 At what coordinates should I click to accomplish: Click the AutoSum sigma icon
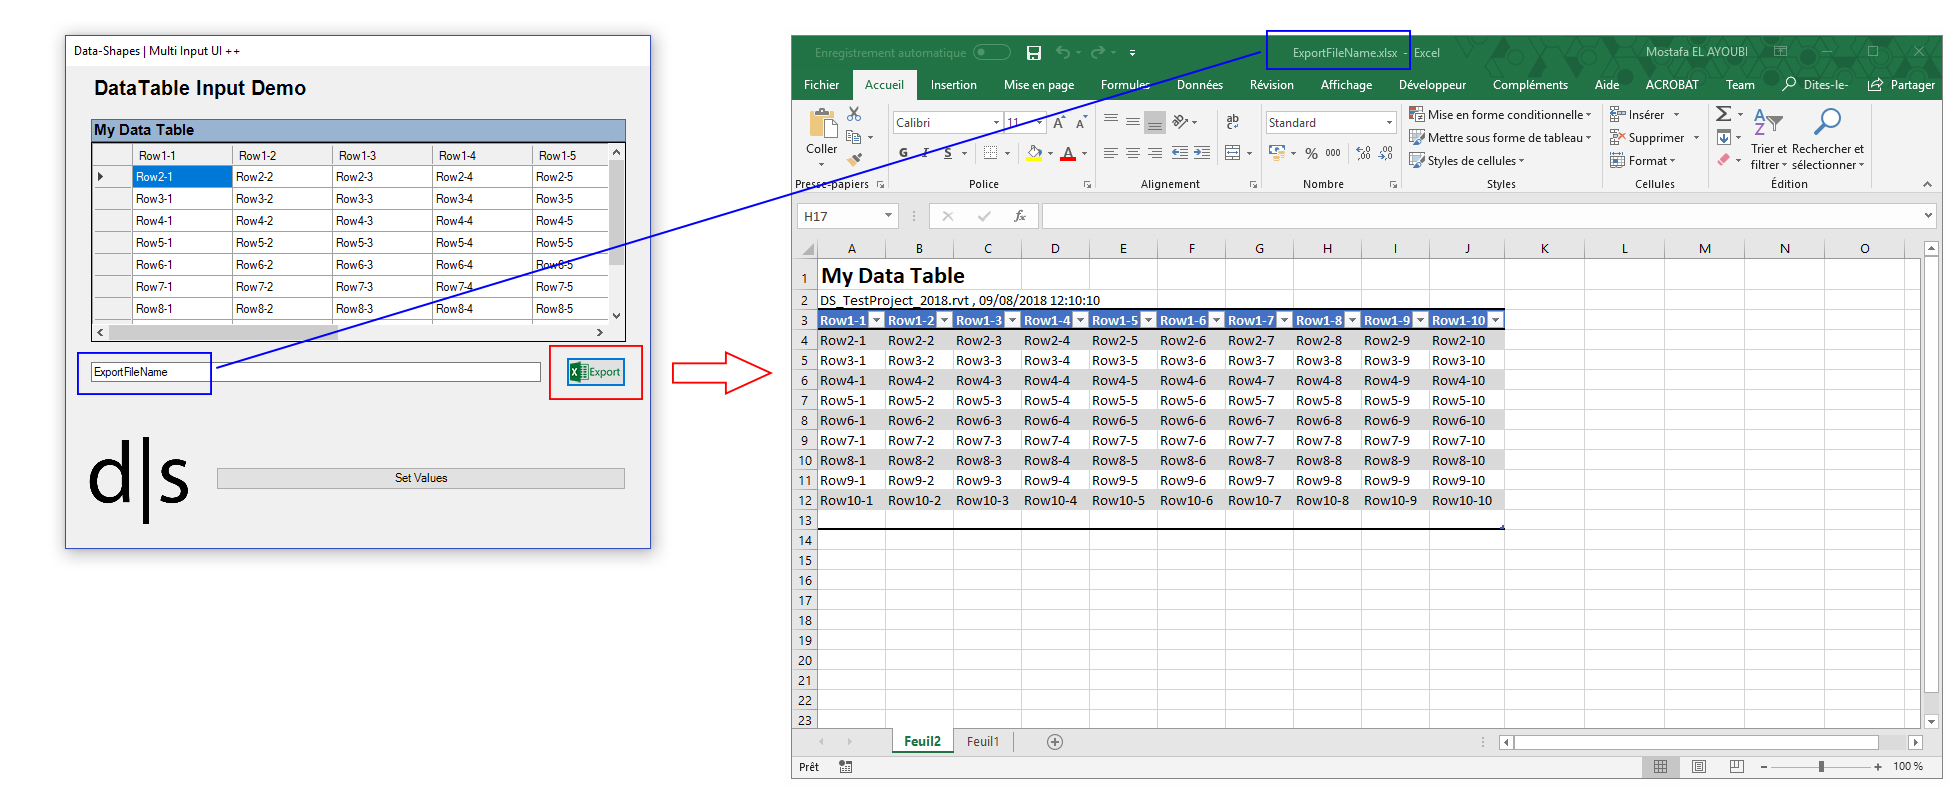pyautogui.click(x=1723, y=114)
